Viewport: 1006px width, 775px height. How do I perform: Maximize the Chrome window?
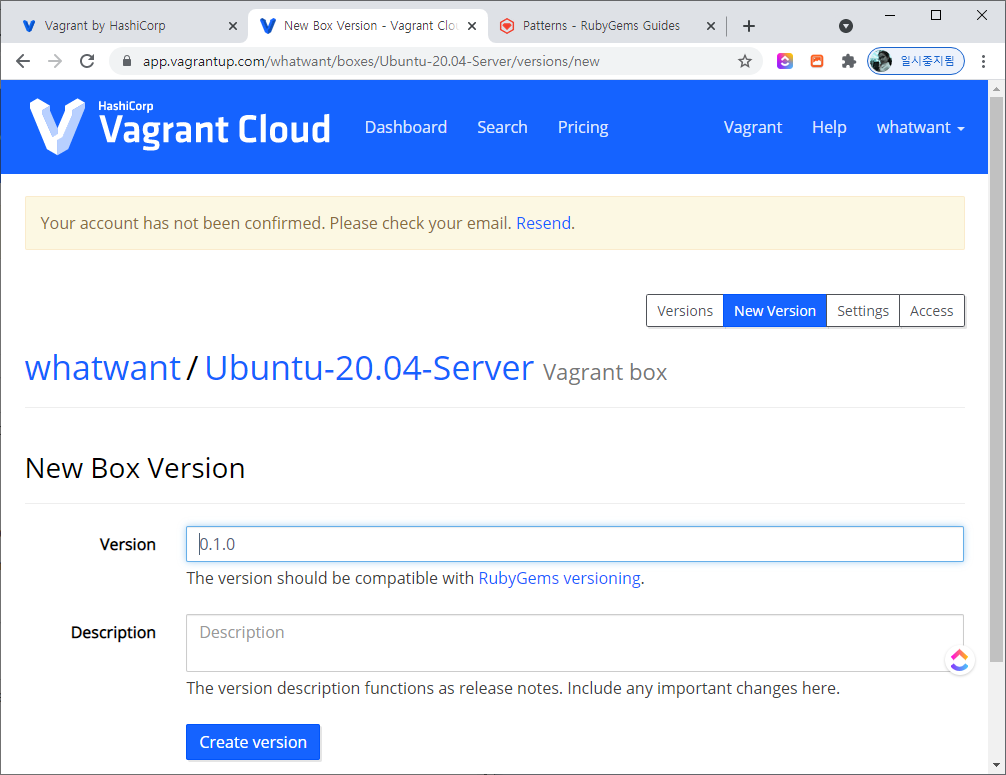[936, 15]
